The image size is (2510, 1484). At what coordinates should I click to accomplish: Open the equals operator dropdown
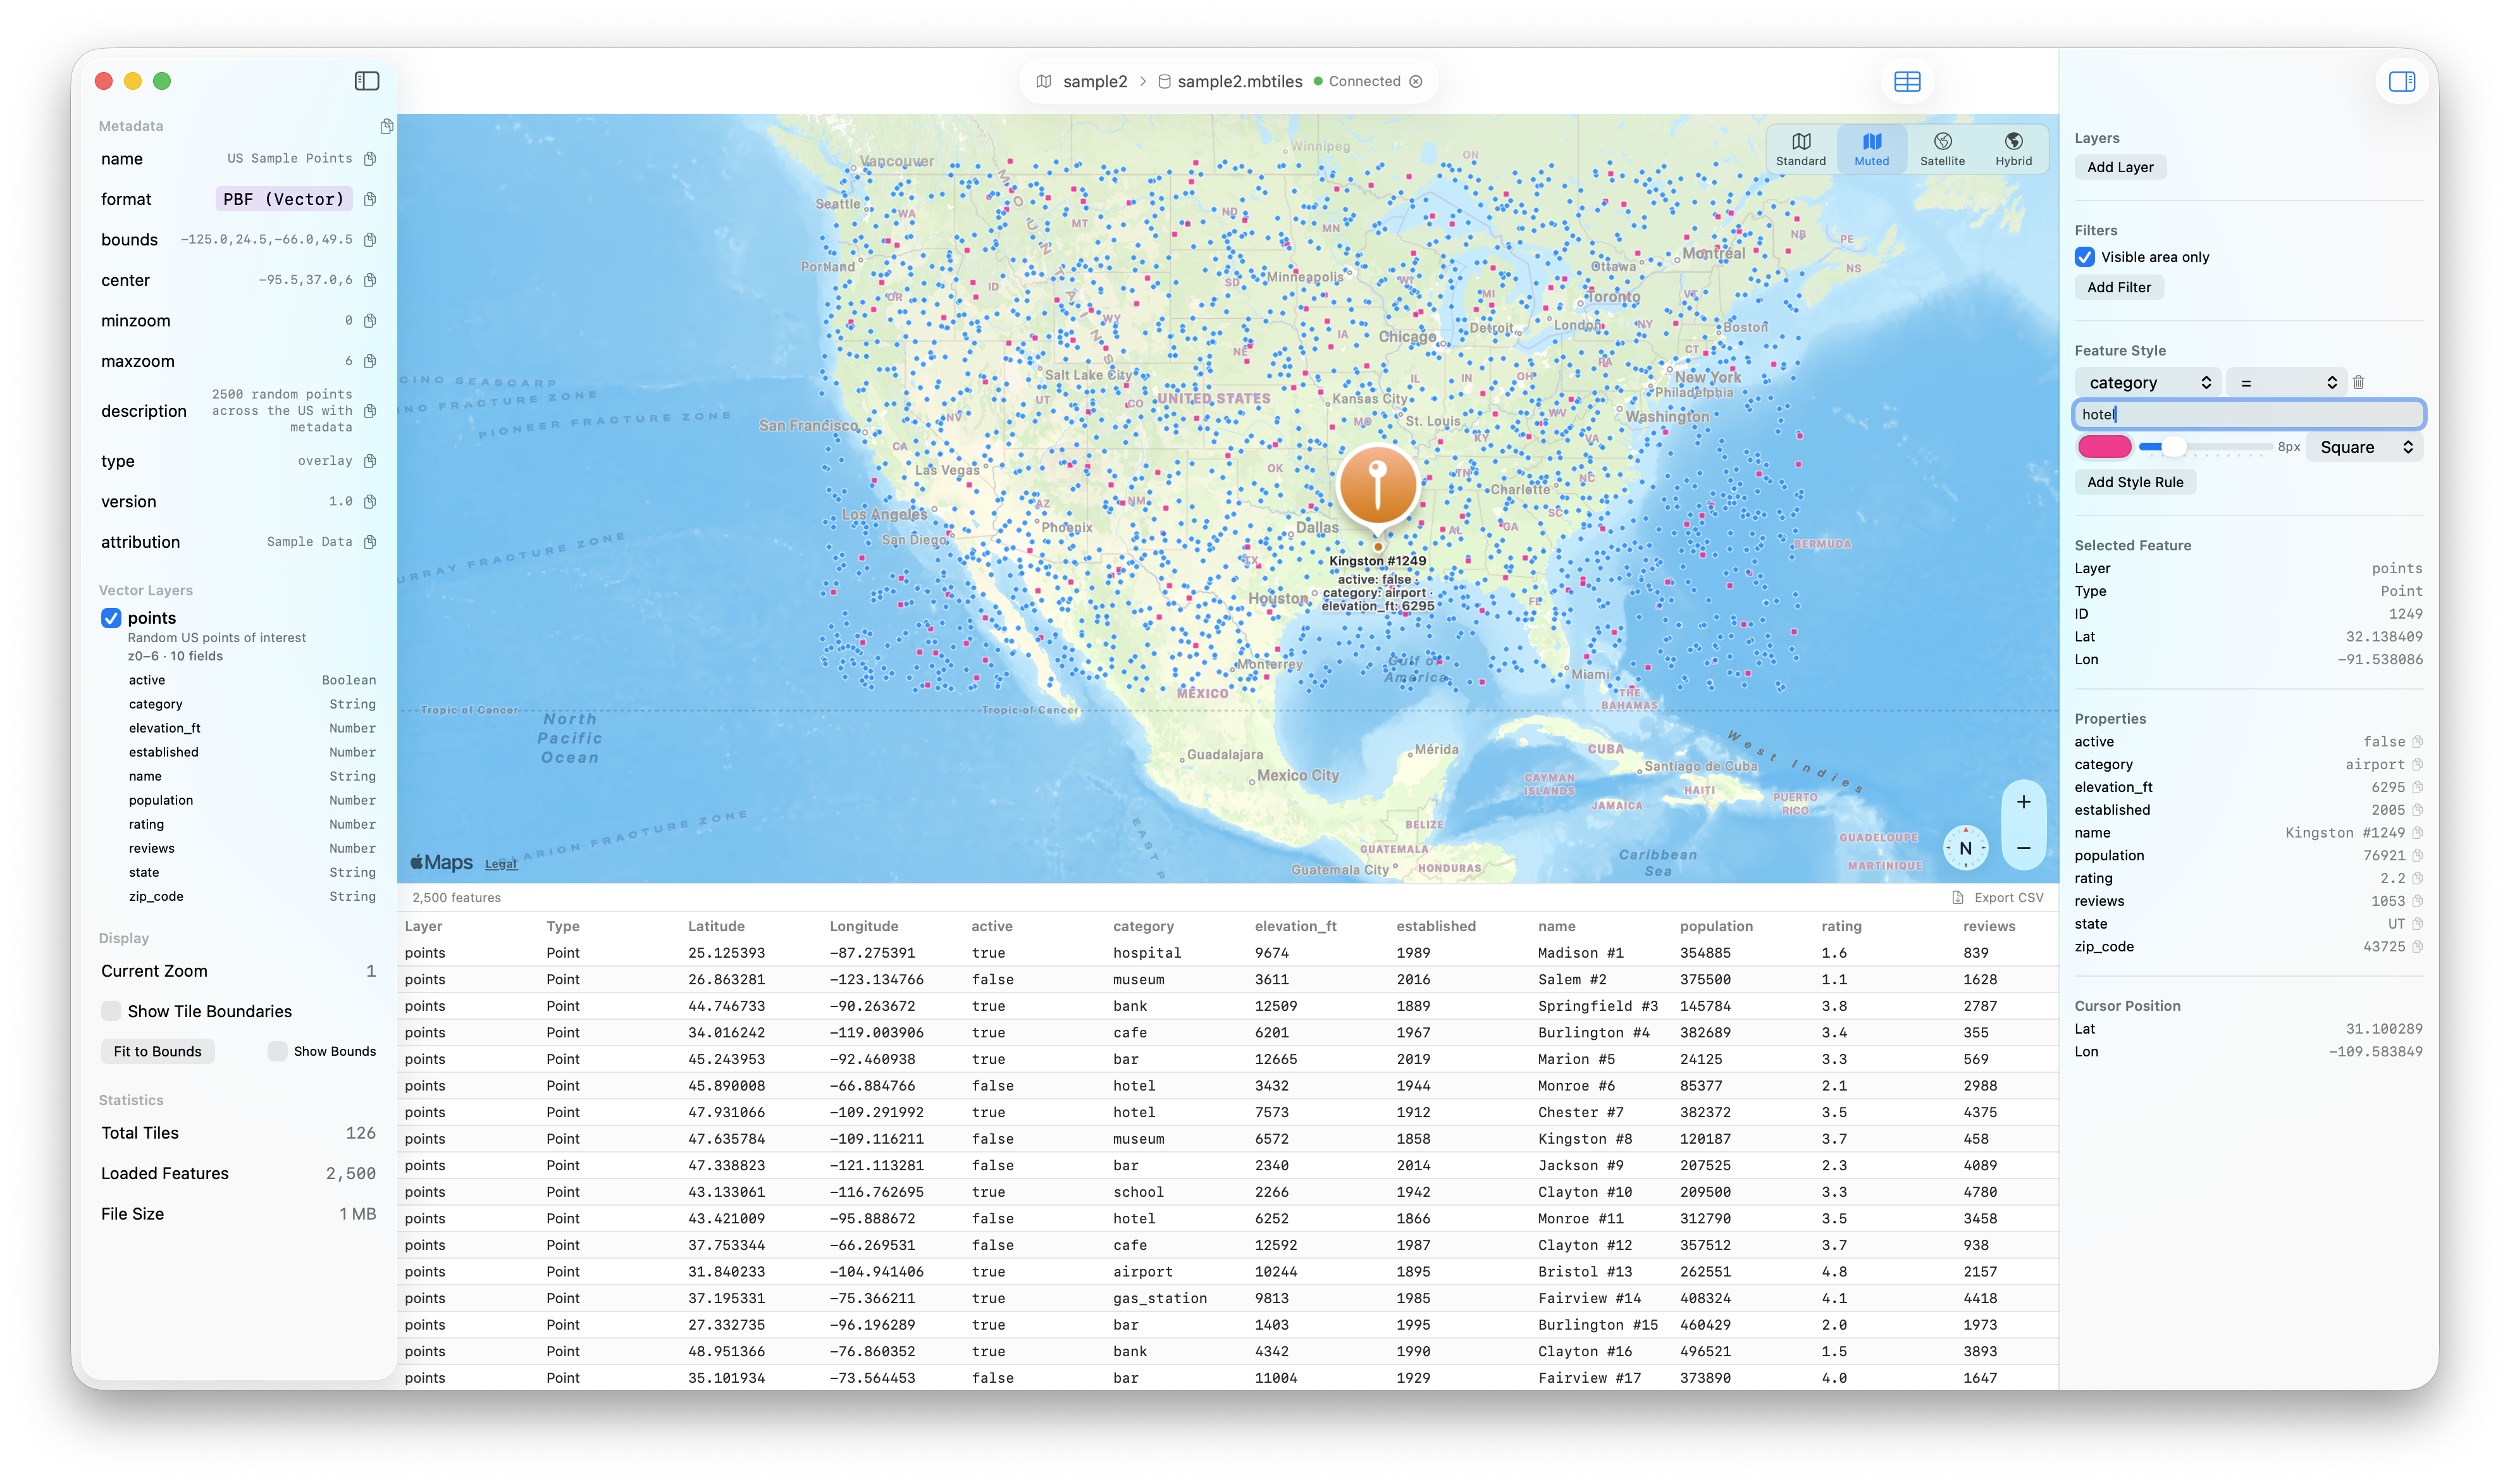tap(2286, 381)
